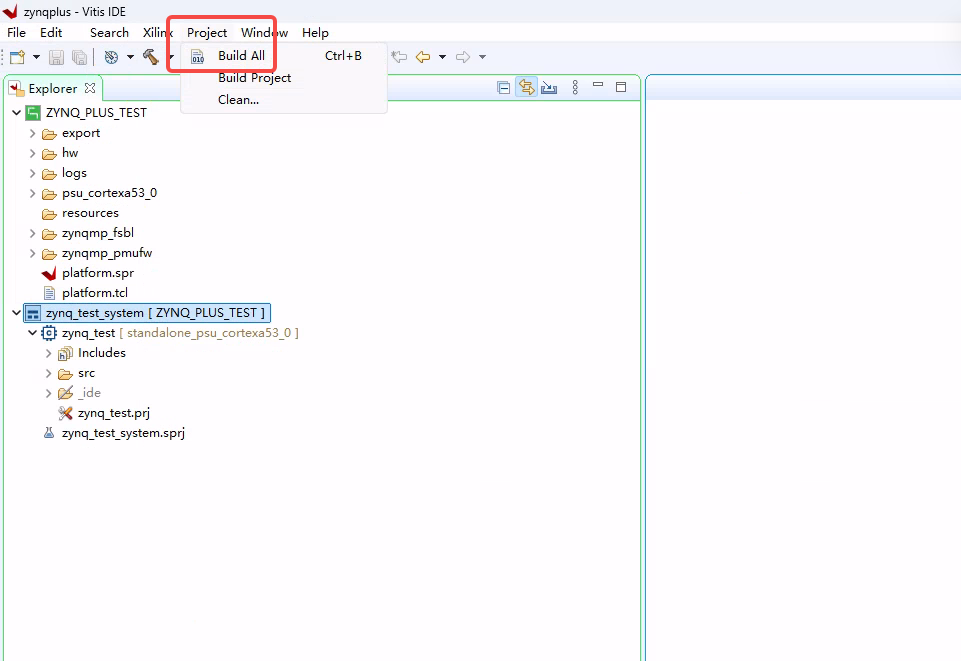The image size is (961, 661).
Task: Expand the src folder
Action: [x=48, y=373]
